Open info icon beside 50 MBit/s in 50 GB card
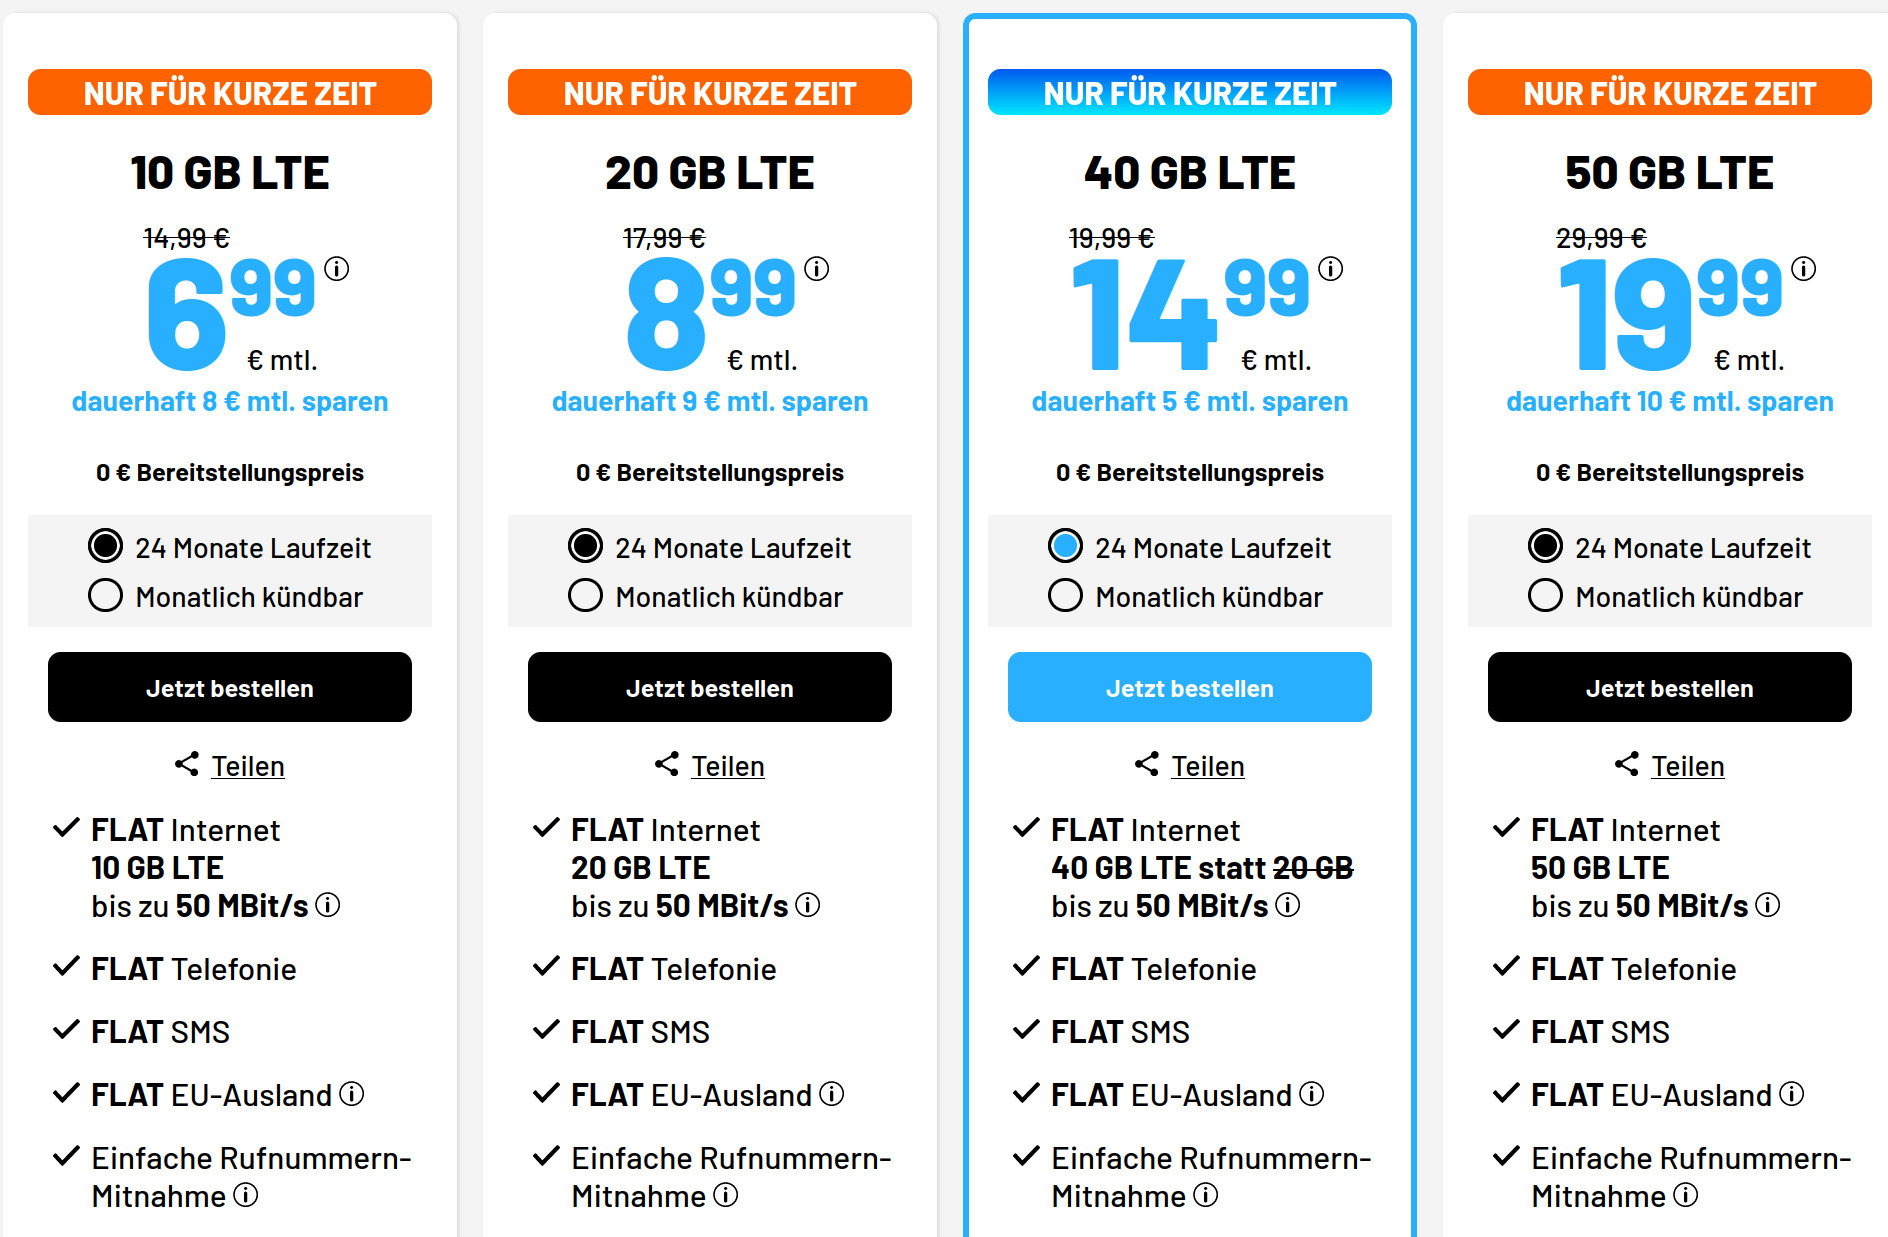Screen dimensions: 1888x1237 click(1770, 905)
